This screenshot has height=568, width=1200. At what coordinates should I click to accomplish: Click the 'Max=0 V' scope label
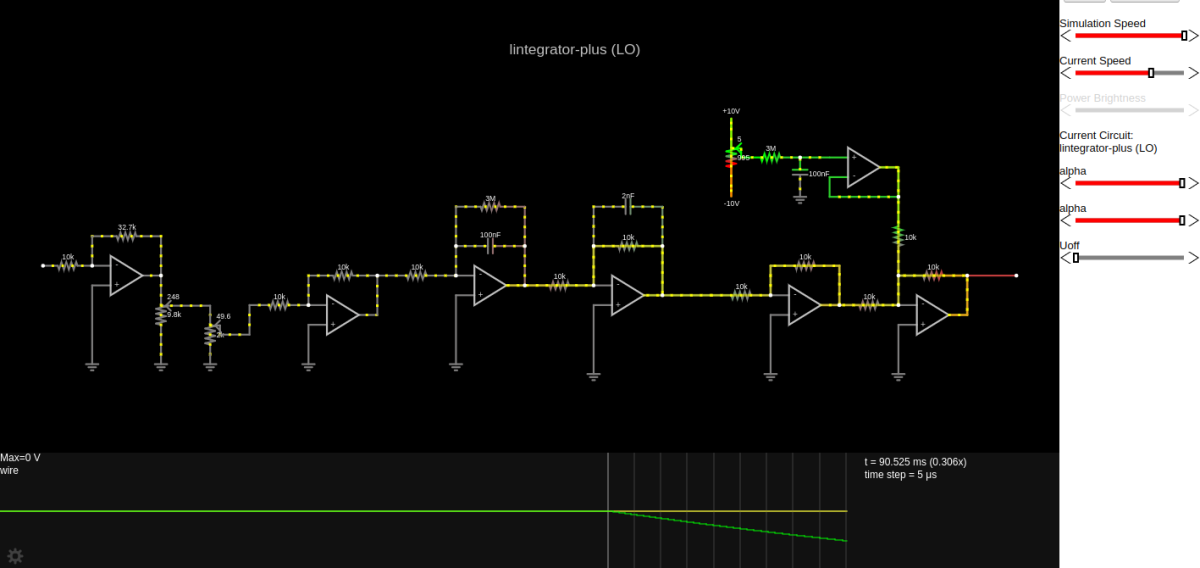(x=20, y=458)
